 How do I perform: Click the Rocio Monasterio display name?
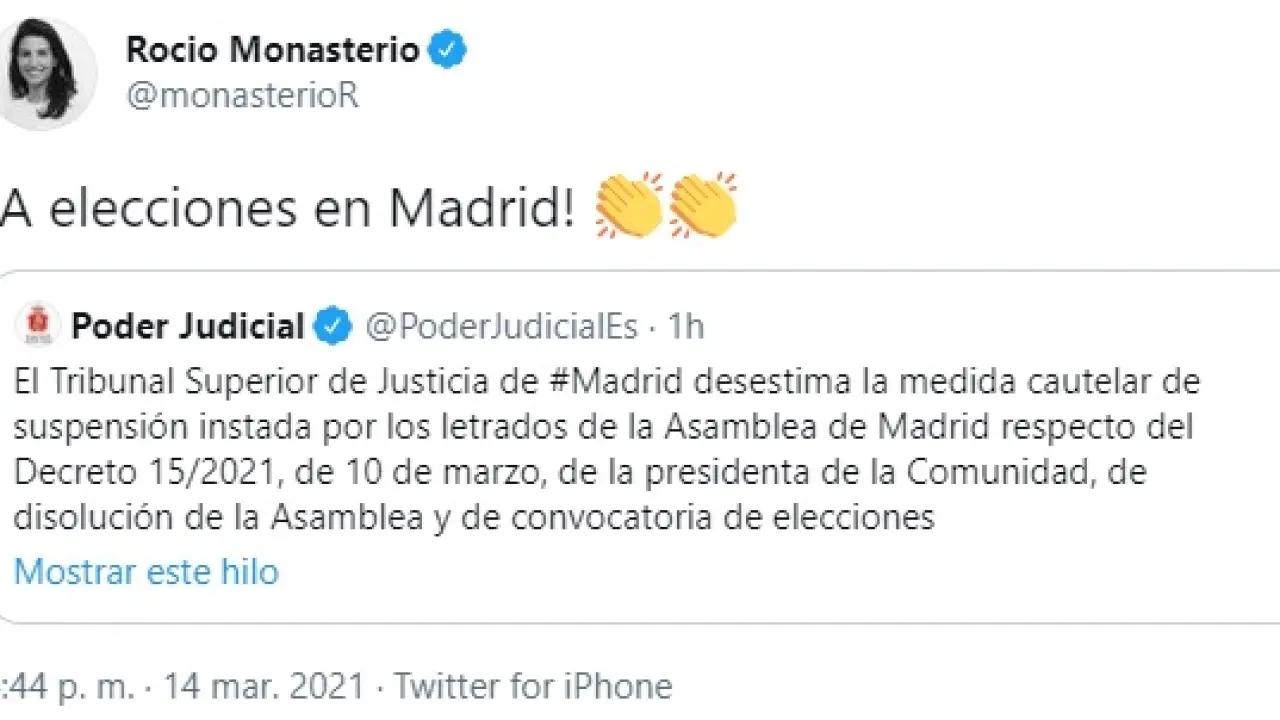click(272, 49)
